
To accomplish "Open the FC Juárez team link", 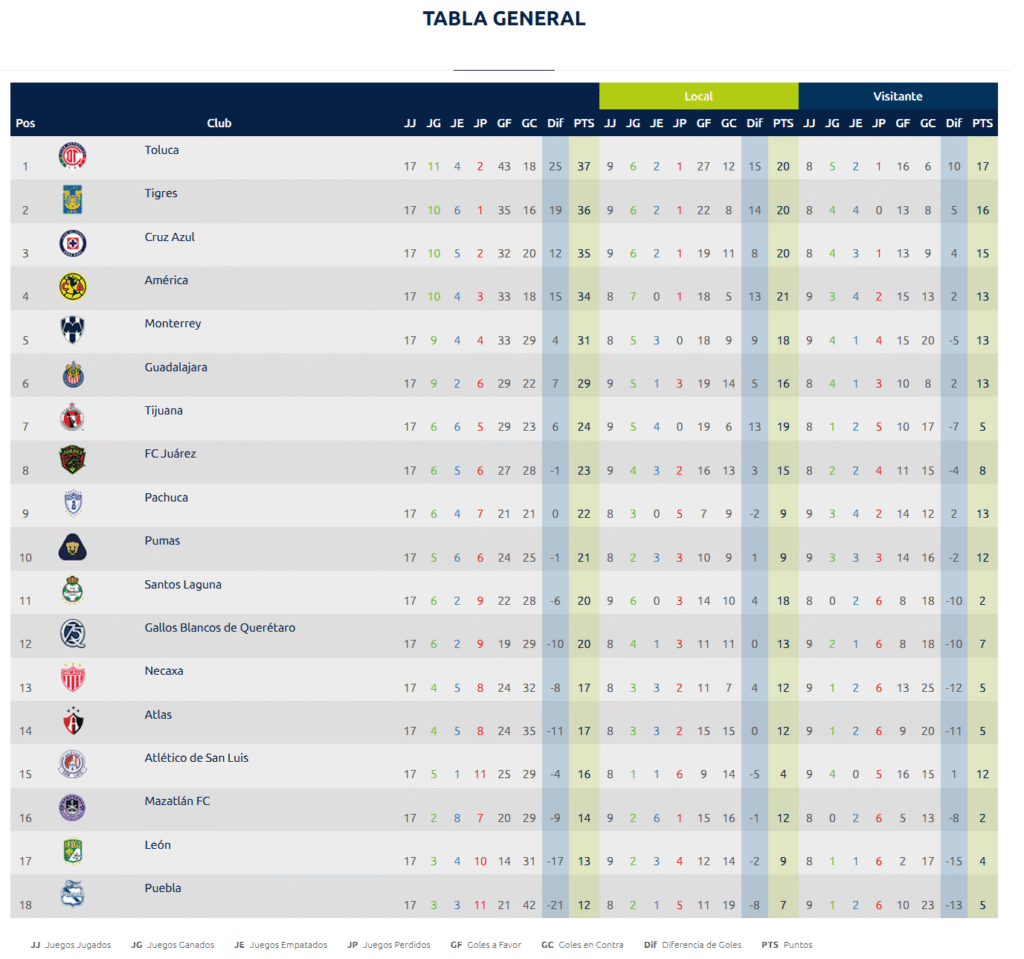I will [x=170, y=454].
